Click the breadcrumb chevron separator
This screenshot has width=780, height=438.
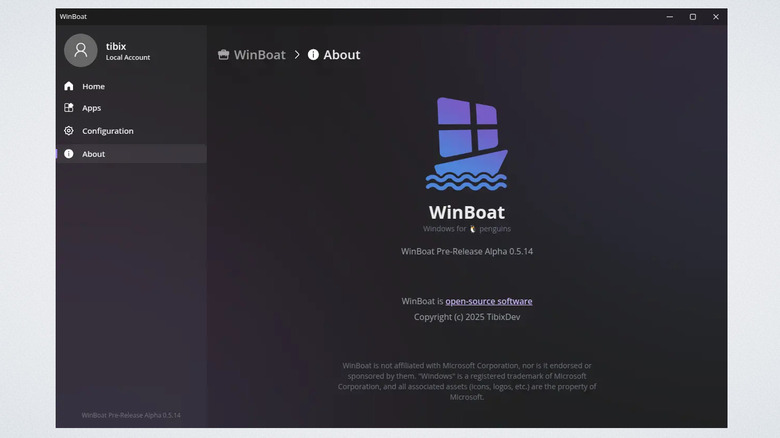(x=297, y=55)
